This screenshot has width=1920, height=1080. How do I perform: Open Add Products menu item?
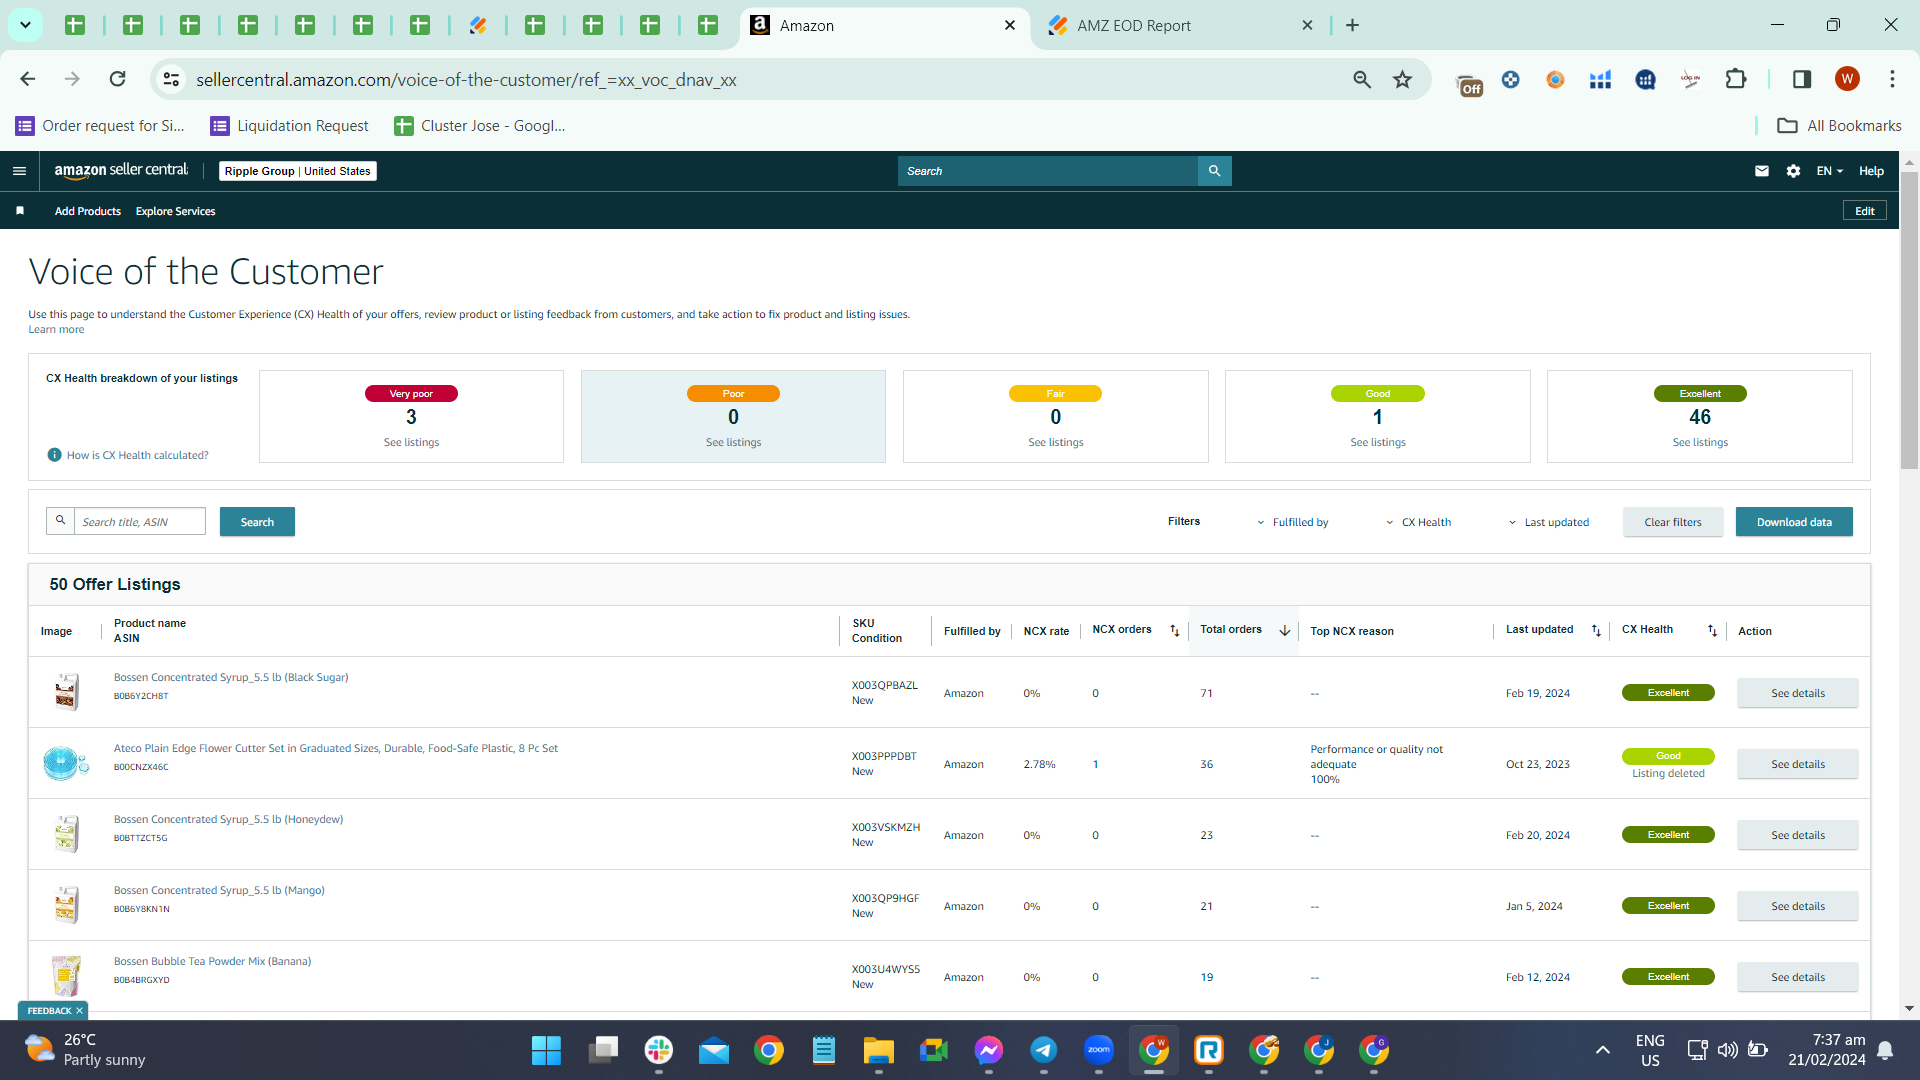coord(88,211)
